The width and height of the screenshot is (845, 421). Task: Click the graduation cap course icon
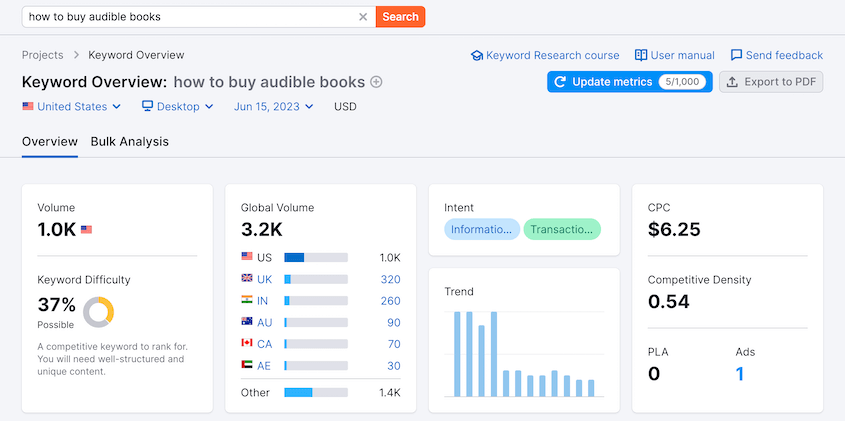(477, 56)
